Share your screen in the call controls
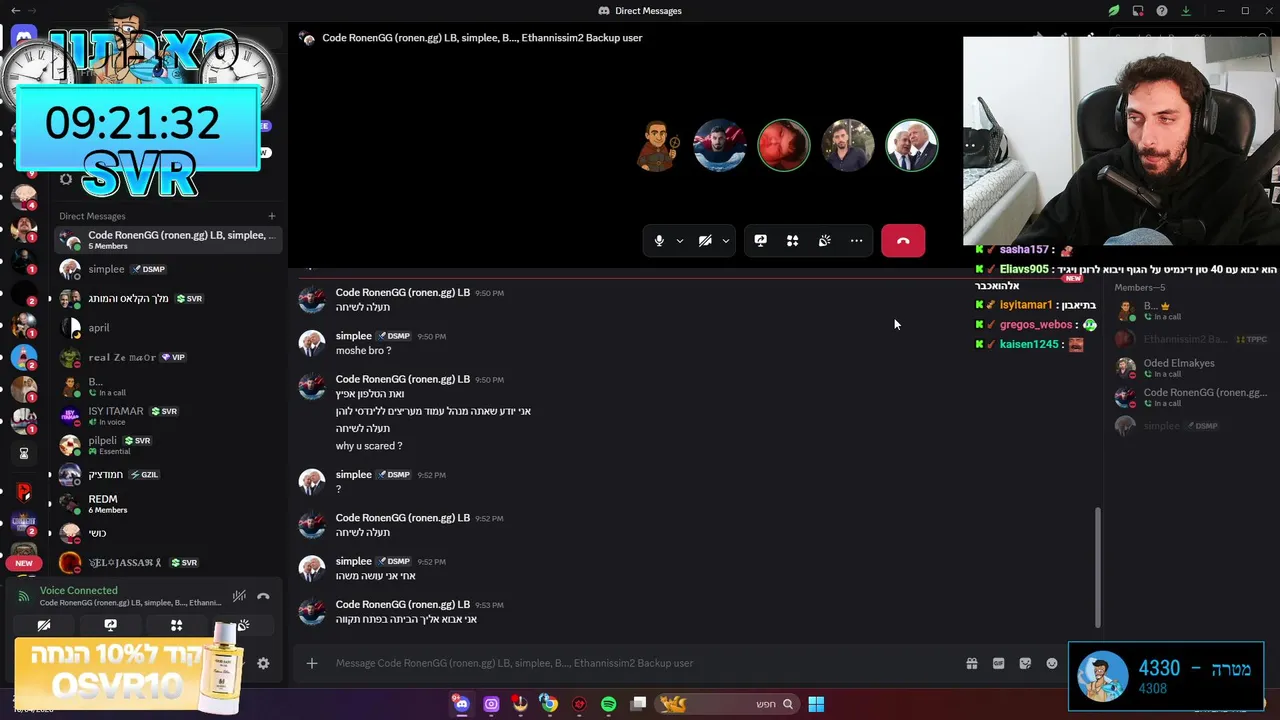The image size is (1280, 720). (x=760, y=241)
